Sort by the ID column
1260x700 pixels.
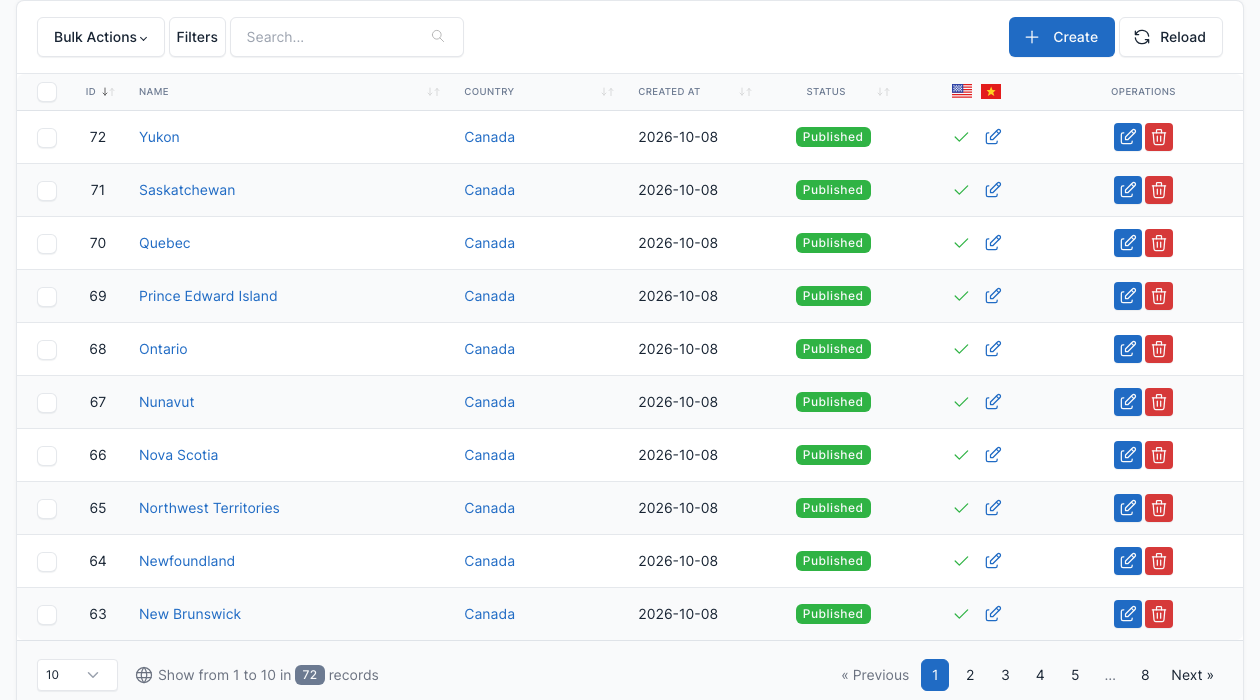[100, 92]
